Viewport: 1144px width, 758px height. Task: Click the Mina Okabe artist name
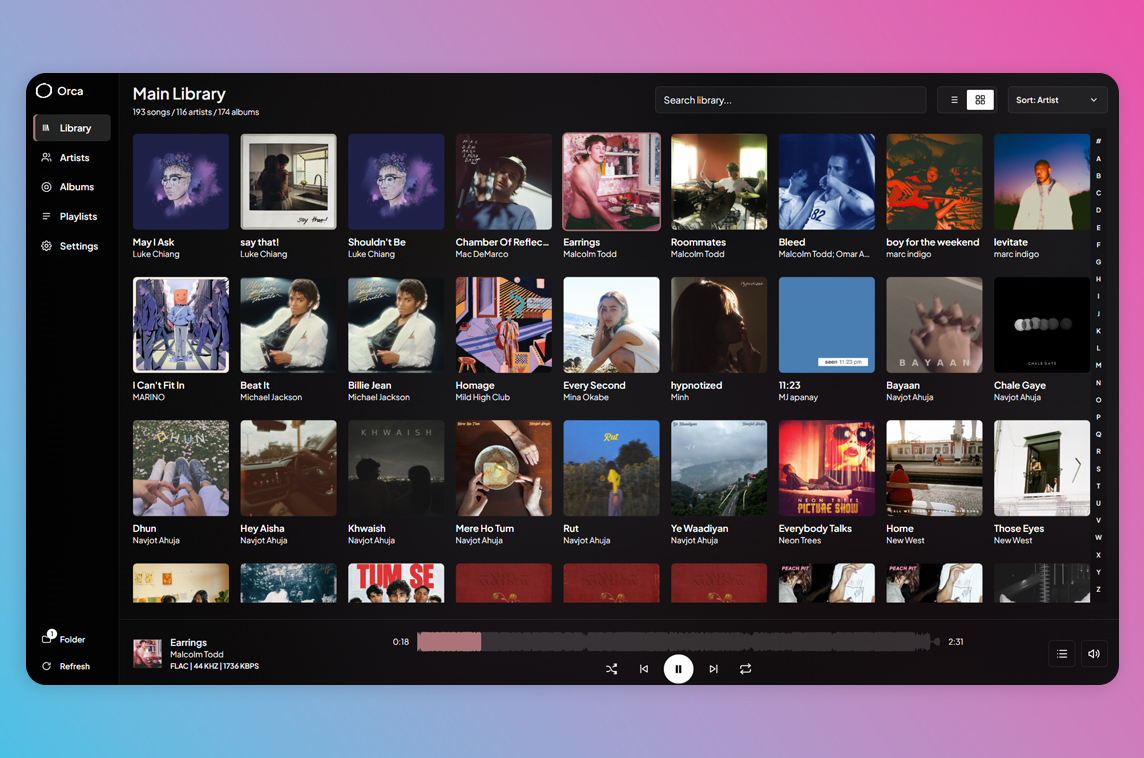point(586,398)
